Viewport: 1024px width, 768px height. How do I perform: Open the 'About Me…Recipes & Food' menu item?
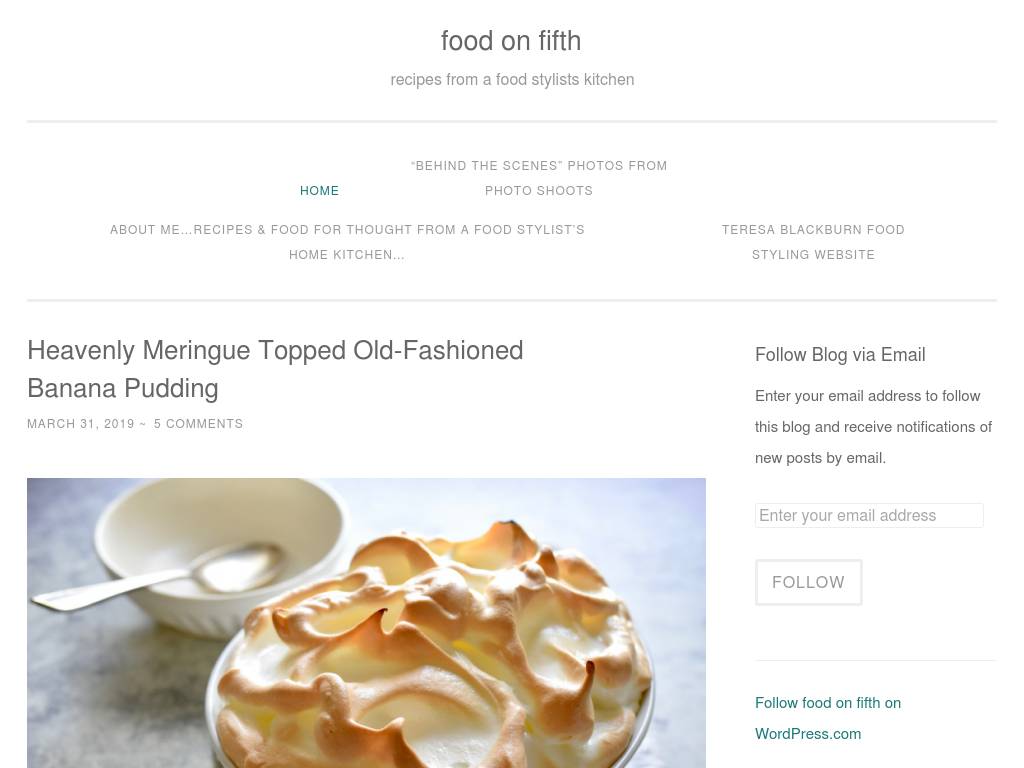pos(347,242)
